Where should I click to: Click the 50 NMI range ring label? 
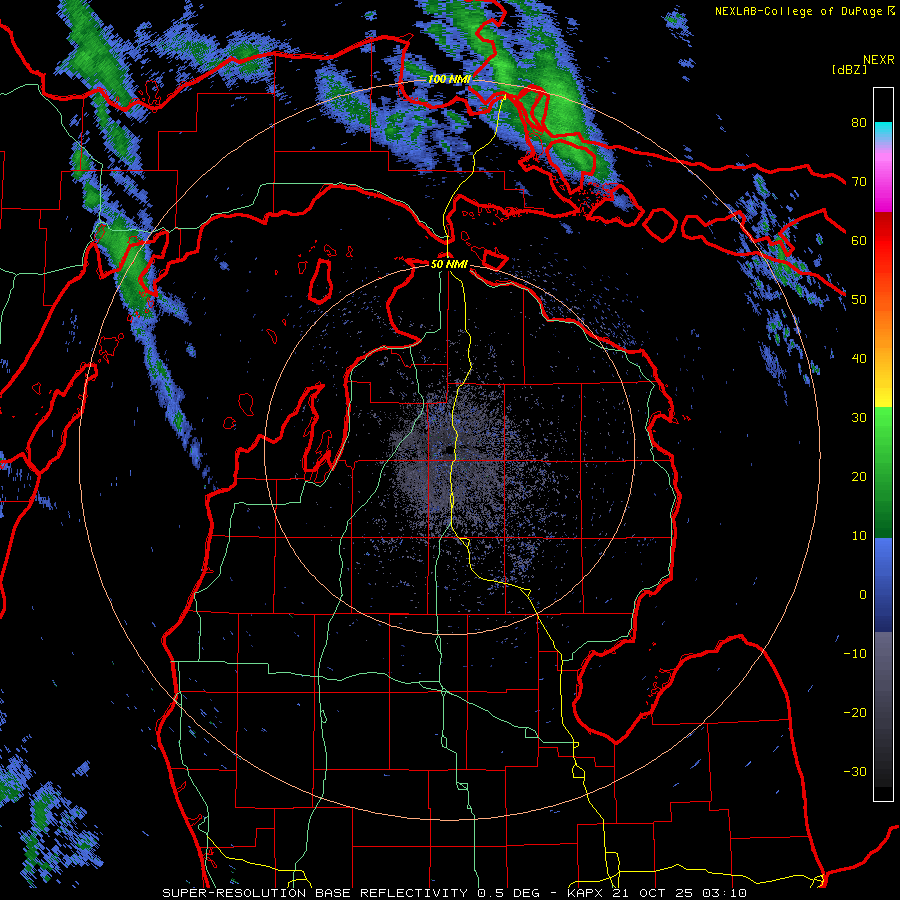click(x=449, y=264)
